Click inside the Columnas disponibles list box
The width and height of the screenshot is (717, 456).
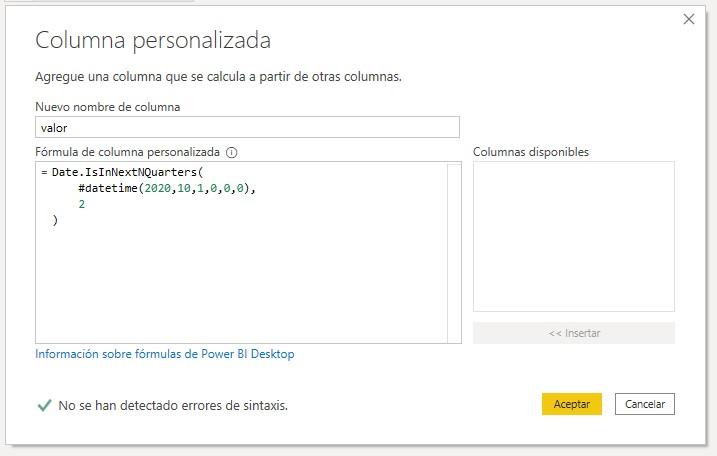tap(573, 236)
